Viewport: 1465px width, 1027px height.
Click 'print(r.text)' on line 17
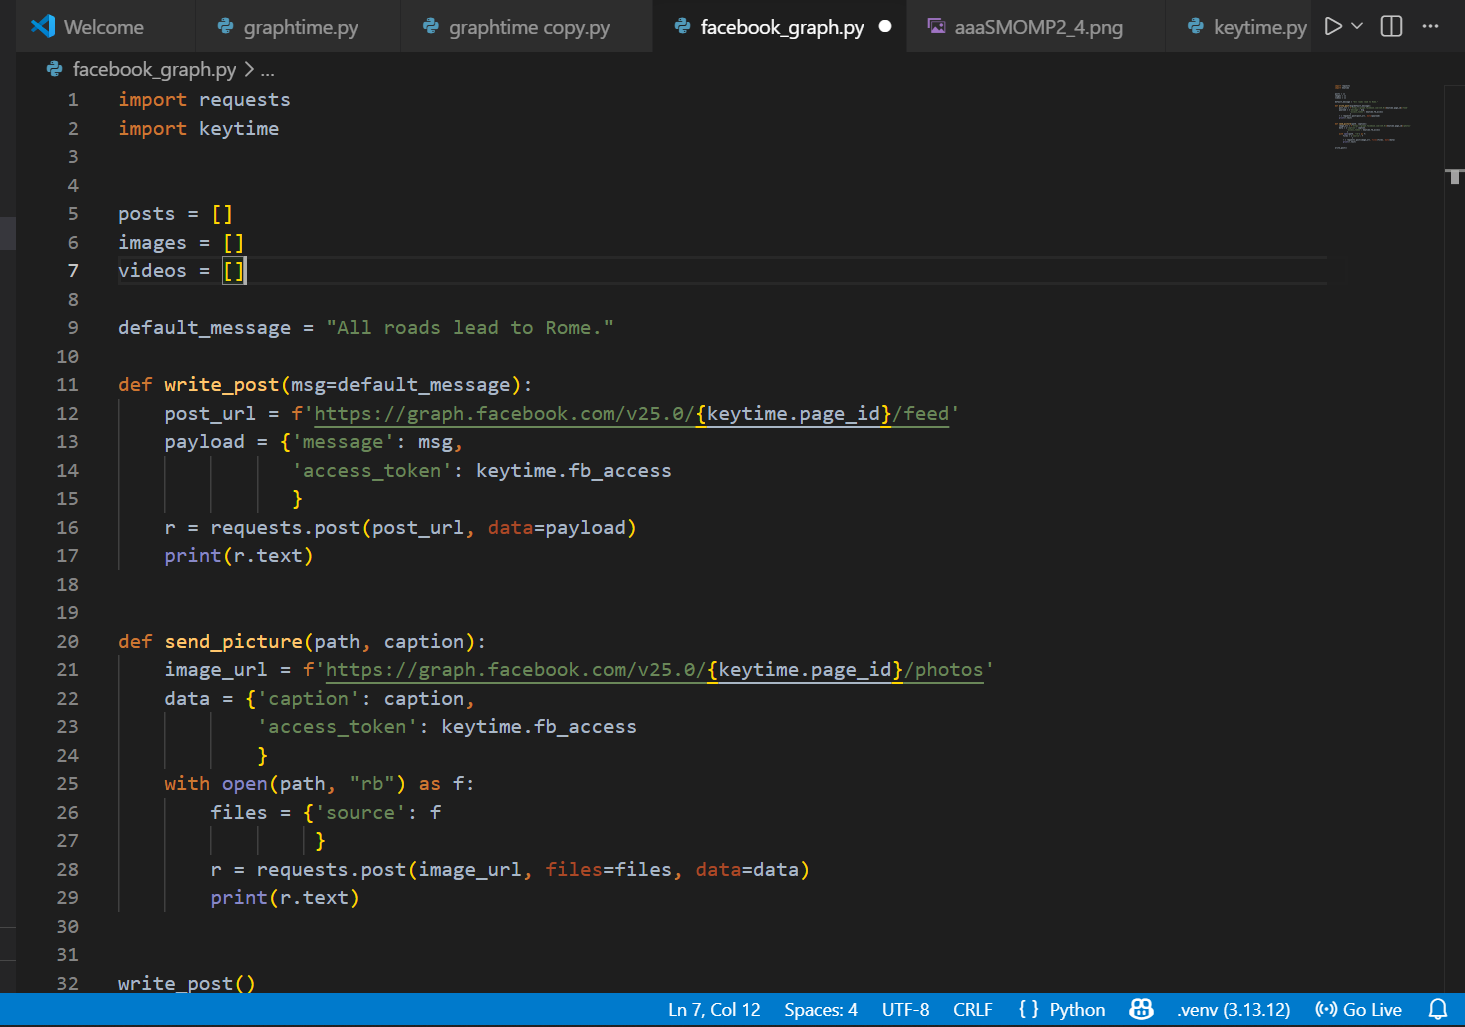tap(239, 556)
